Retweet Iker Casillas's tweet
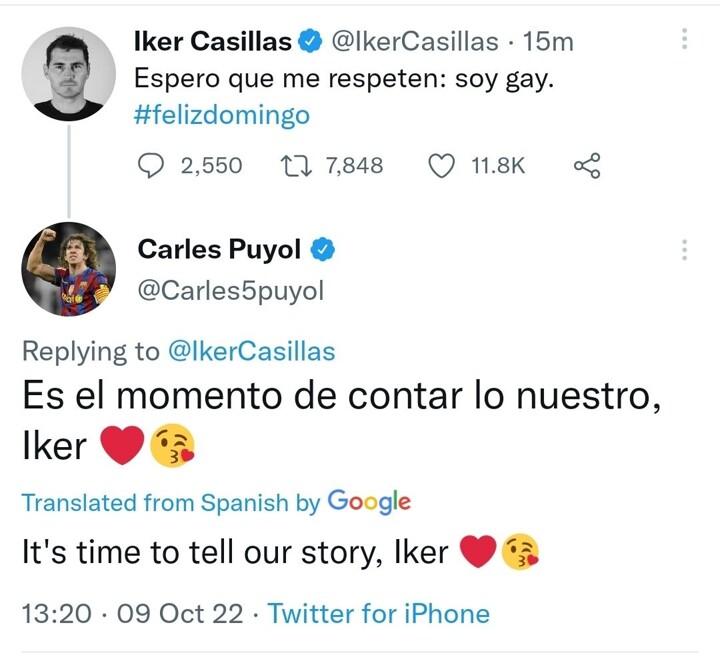The height and width of the screenshot is (661, 720). (297, 165)
